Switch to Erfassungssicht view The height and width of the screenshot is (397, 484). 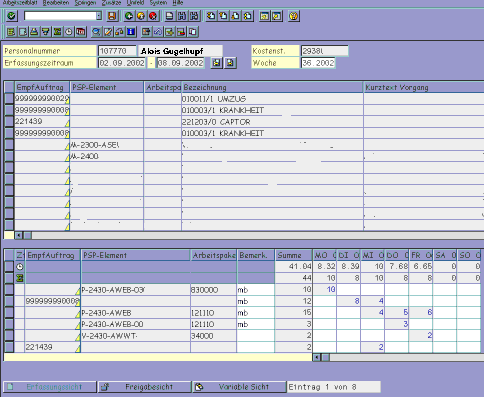pos(50,387)
